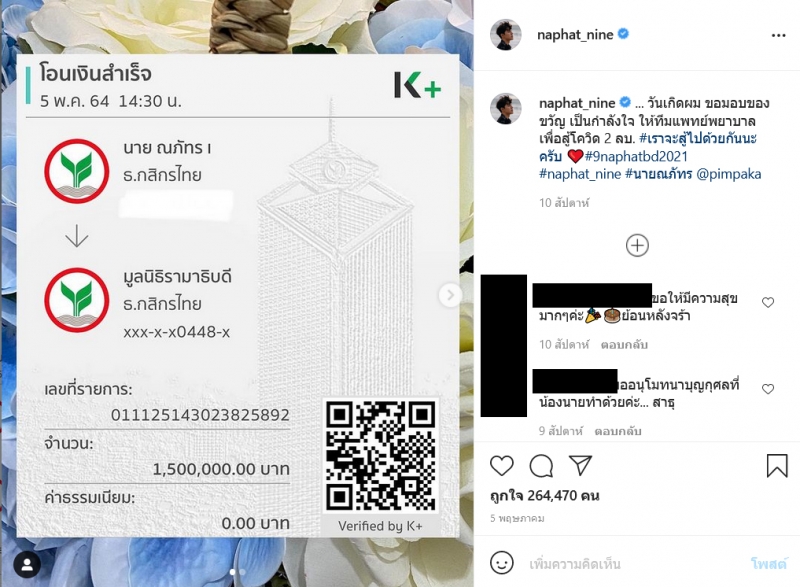Load more comments with the plus circle
This screenshot has width=800, height=587.
click(x=637, y=245)
